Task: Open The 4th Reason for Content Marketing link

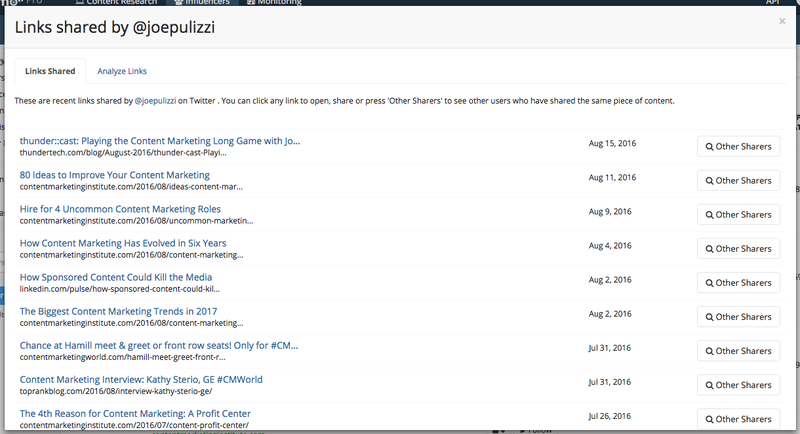Action: point(135,414)
